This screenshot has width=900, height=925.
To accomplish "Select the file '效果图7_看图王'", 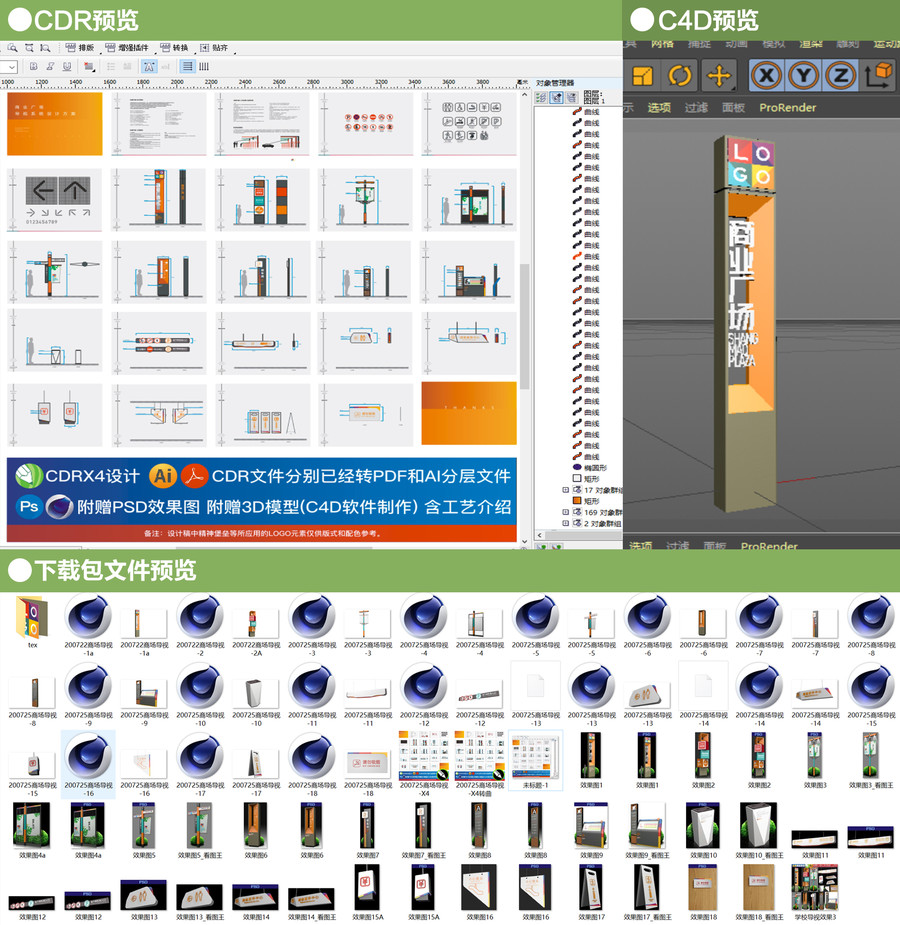I will tap(423, 831).
